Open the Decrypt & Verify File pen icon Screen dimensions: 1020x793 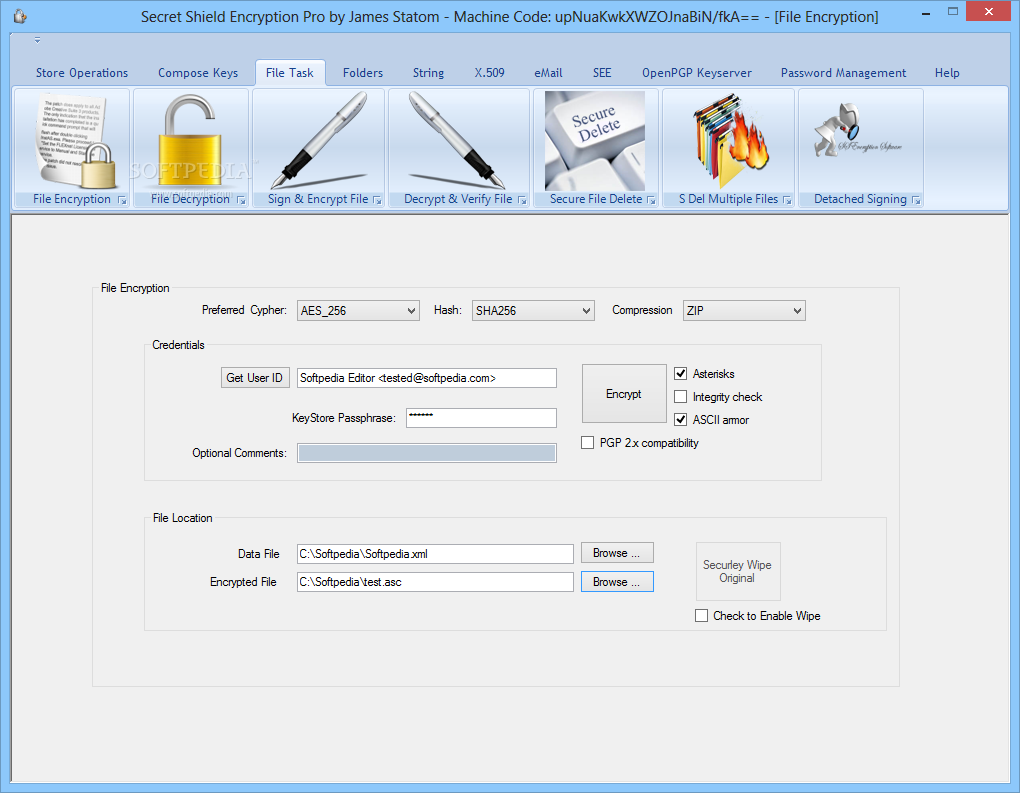(458, 141)
